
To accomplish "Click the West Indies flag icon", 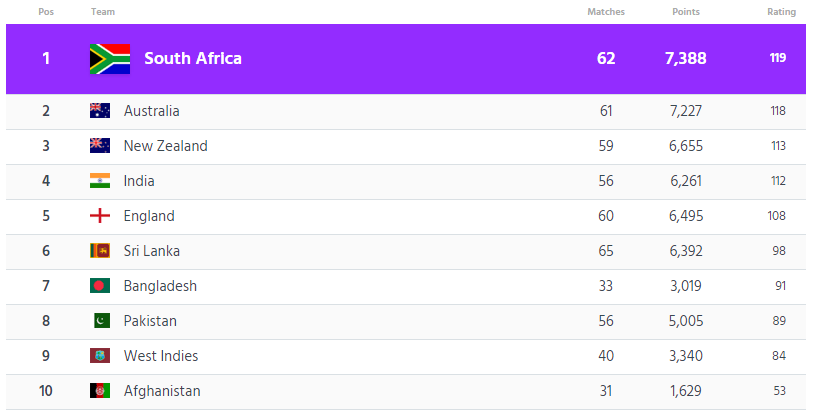I will pos(100,356).
